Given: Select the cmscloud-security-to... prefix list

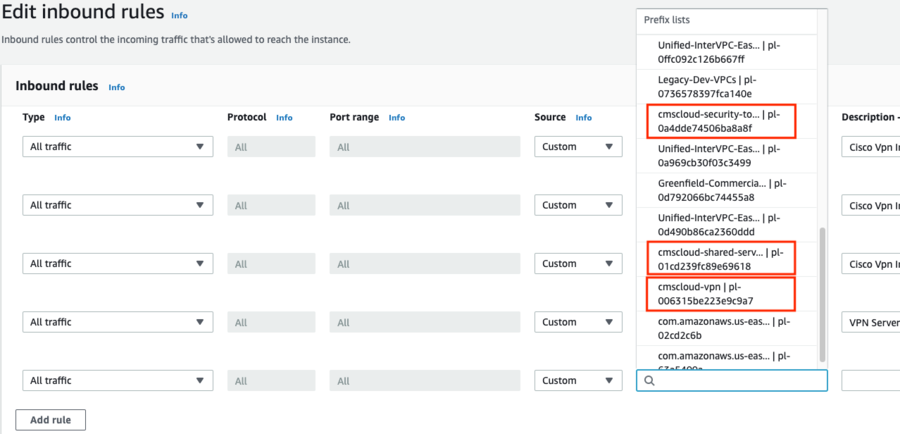Looking at the screenshot, I should coord(727,121).
